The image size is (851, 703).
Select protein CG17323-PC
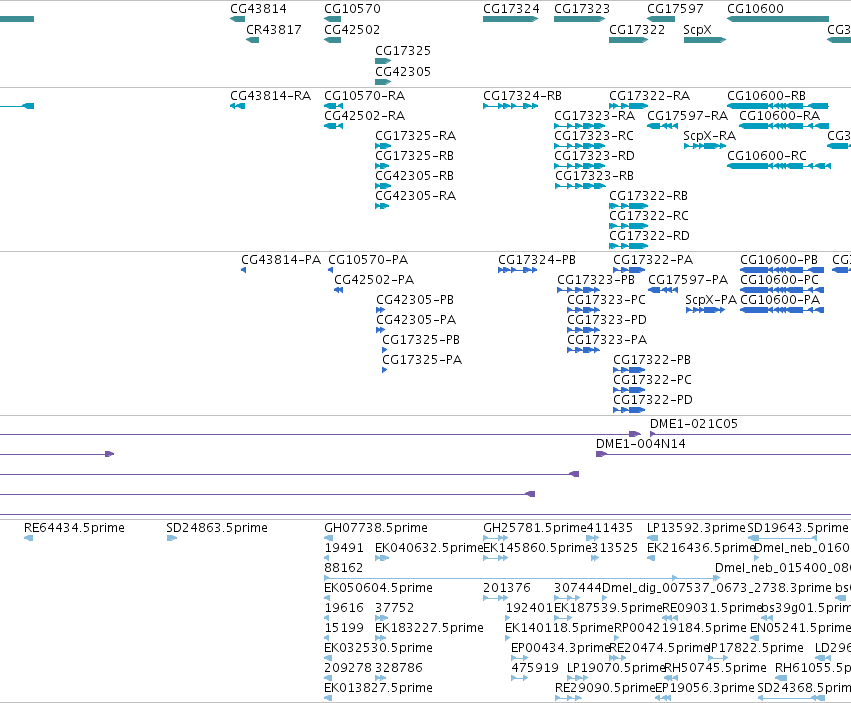pyautogui.click(x=606, y=300)
